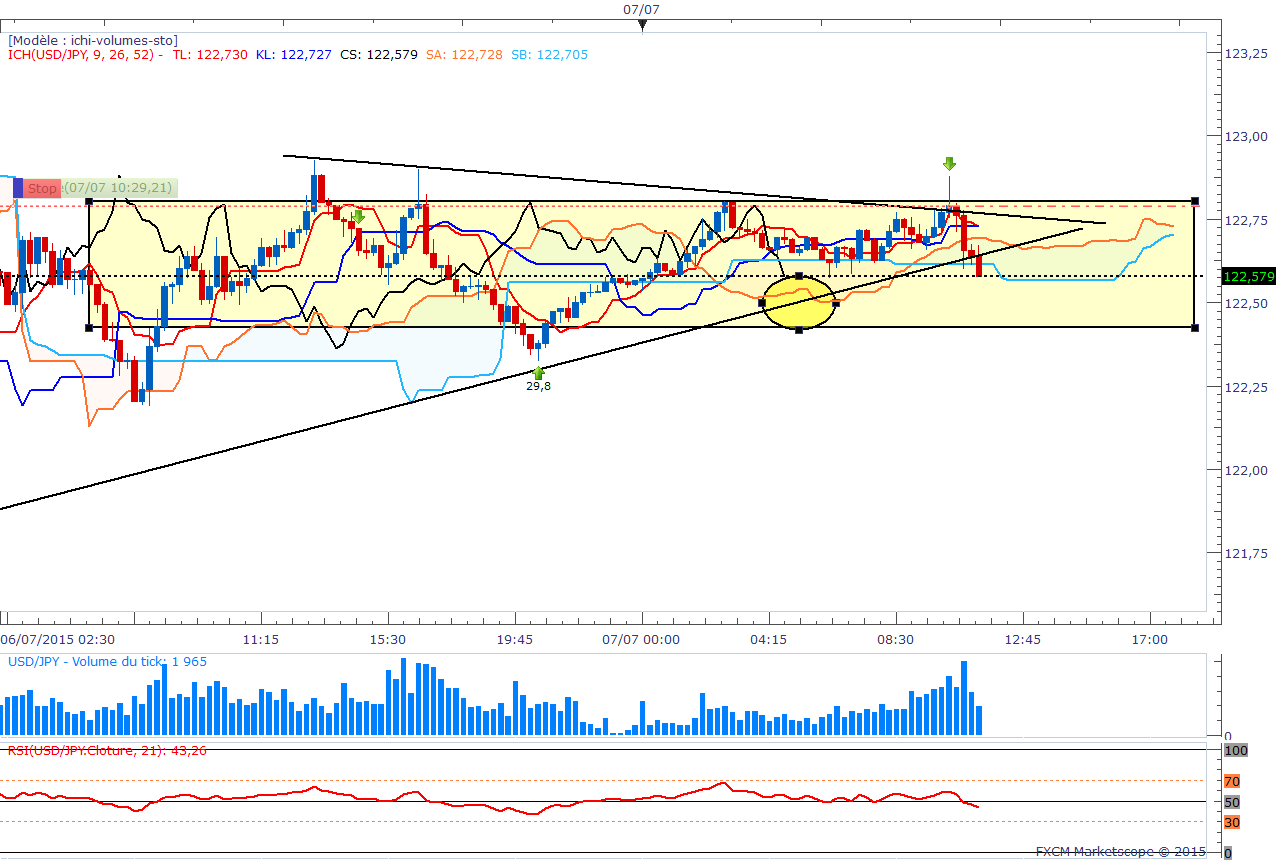This screenshot has width=1279, height=860.
Task: Click the bottom-right handle of the yellow rectangle
Action: coord(1196,327)
